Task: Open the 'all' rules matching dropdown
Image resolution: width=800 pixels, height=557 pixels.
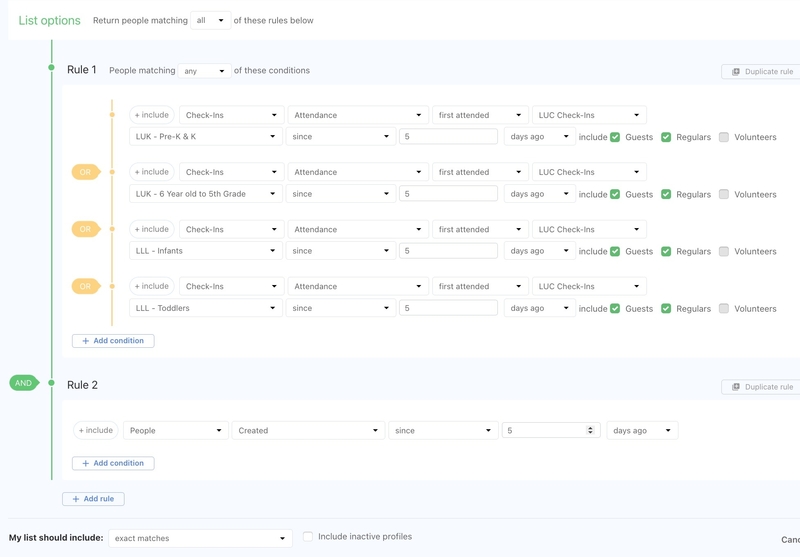Action: pos(210,20)
